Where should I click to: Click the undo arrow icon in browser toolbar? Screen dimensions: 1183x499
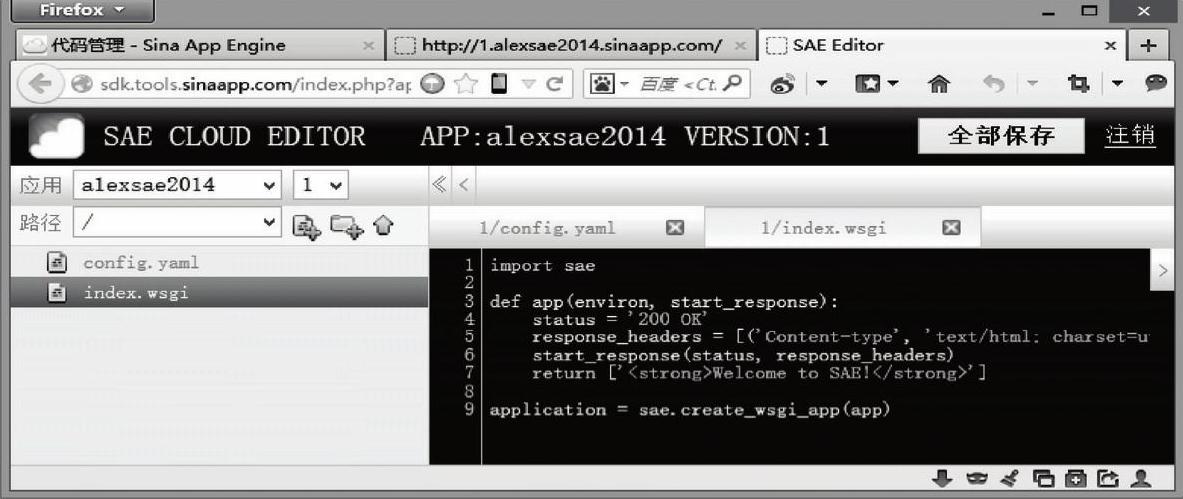[994, 85]
